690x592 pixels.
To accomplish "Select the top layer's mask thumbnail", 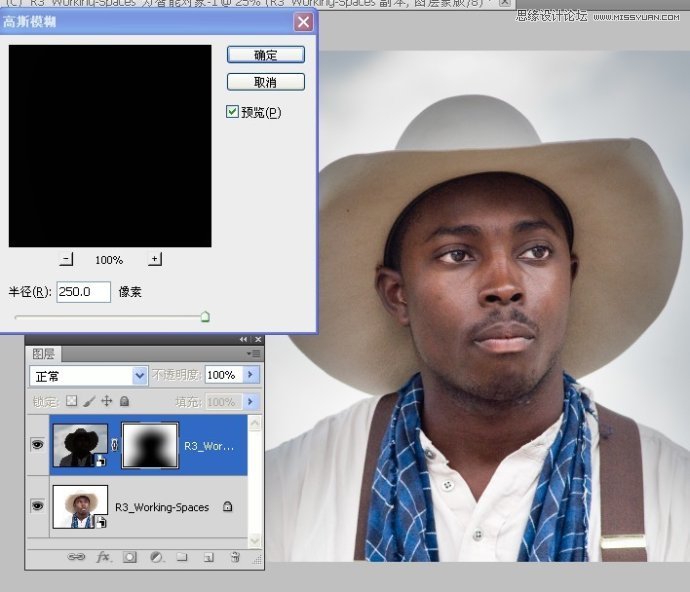I will (150, 445).
